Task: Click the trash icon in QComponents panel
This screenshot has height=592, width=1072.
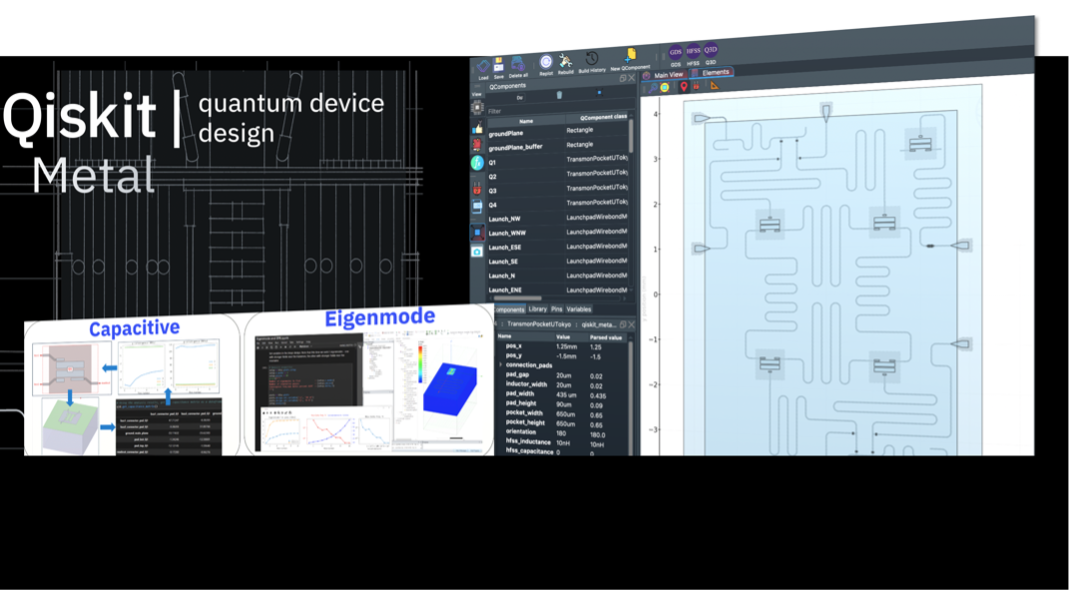Action: [559, 95]
